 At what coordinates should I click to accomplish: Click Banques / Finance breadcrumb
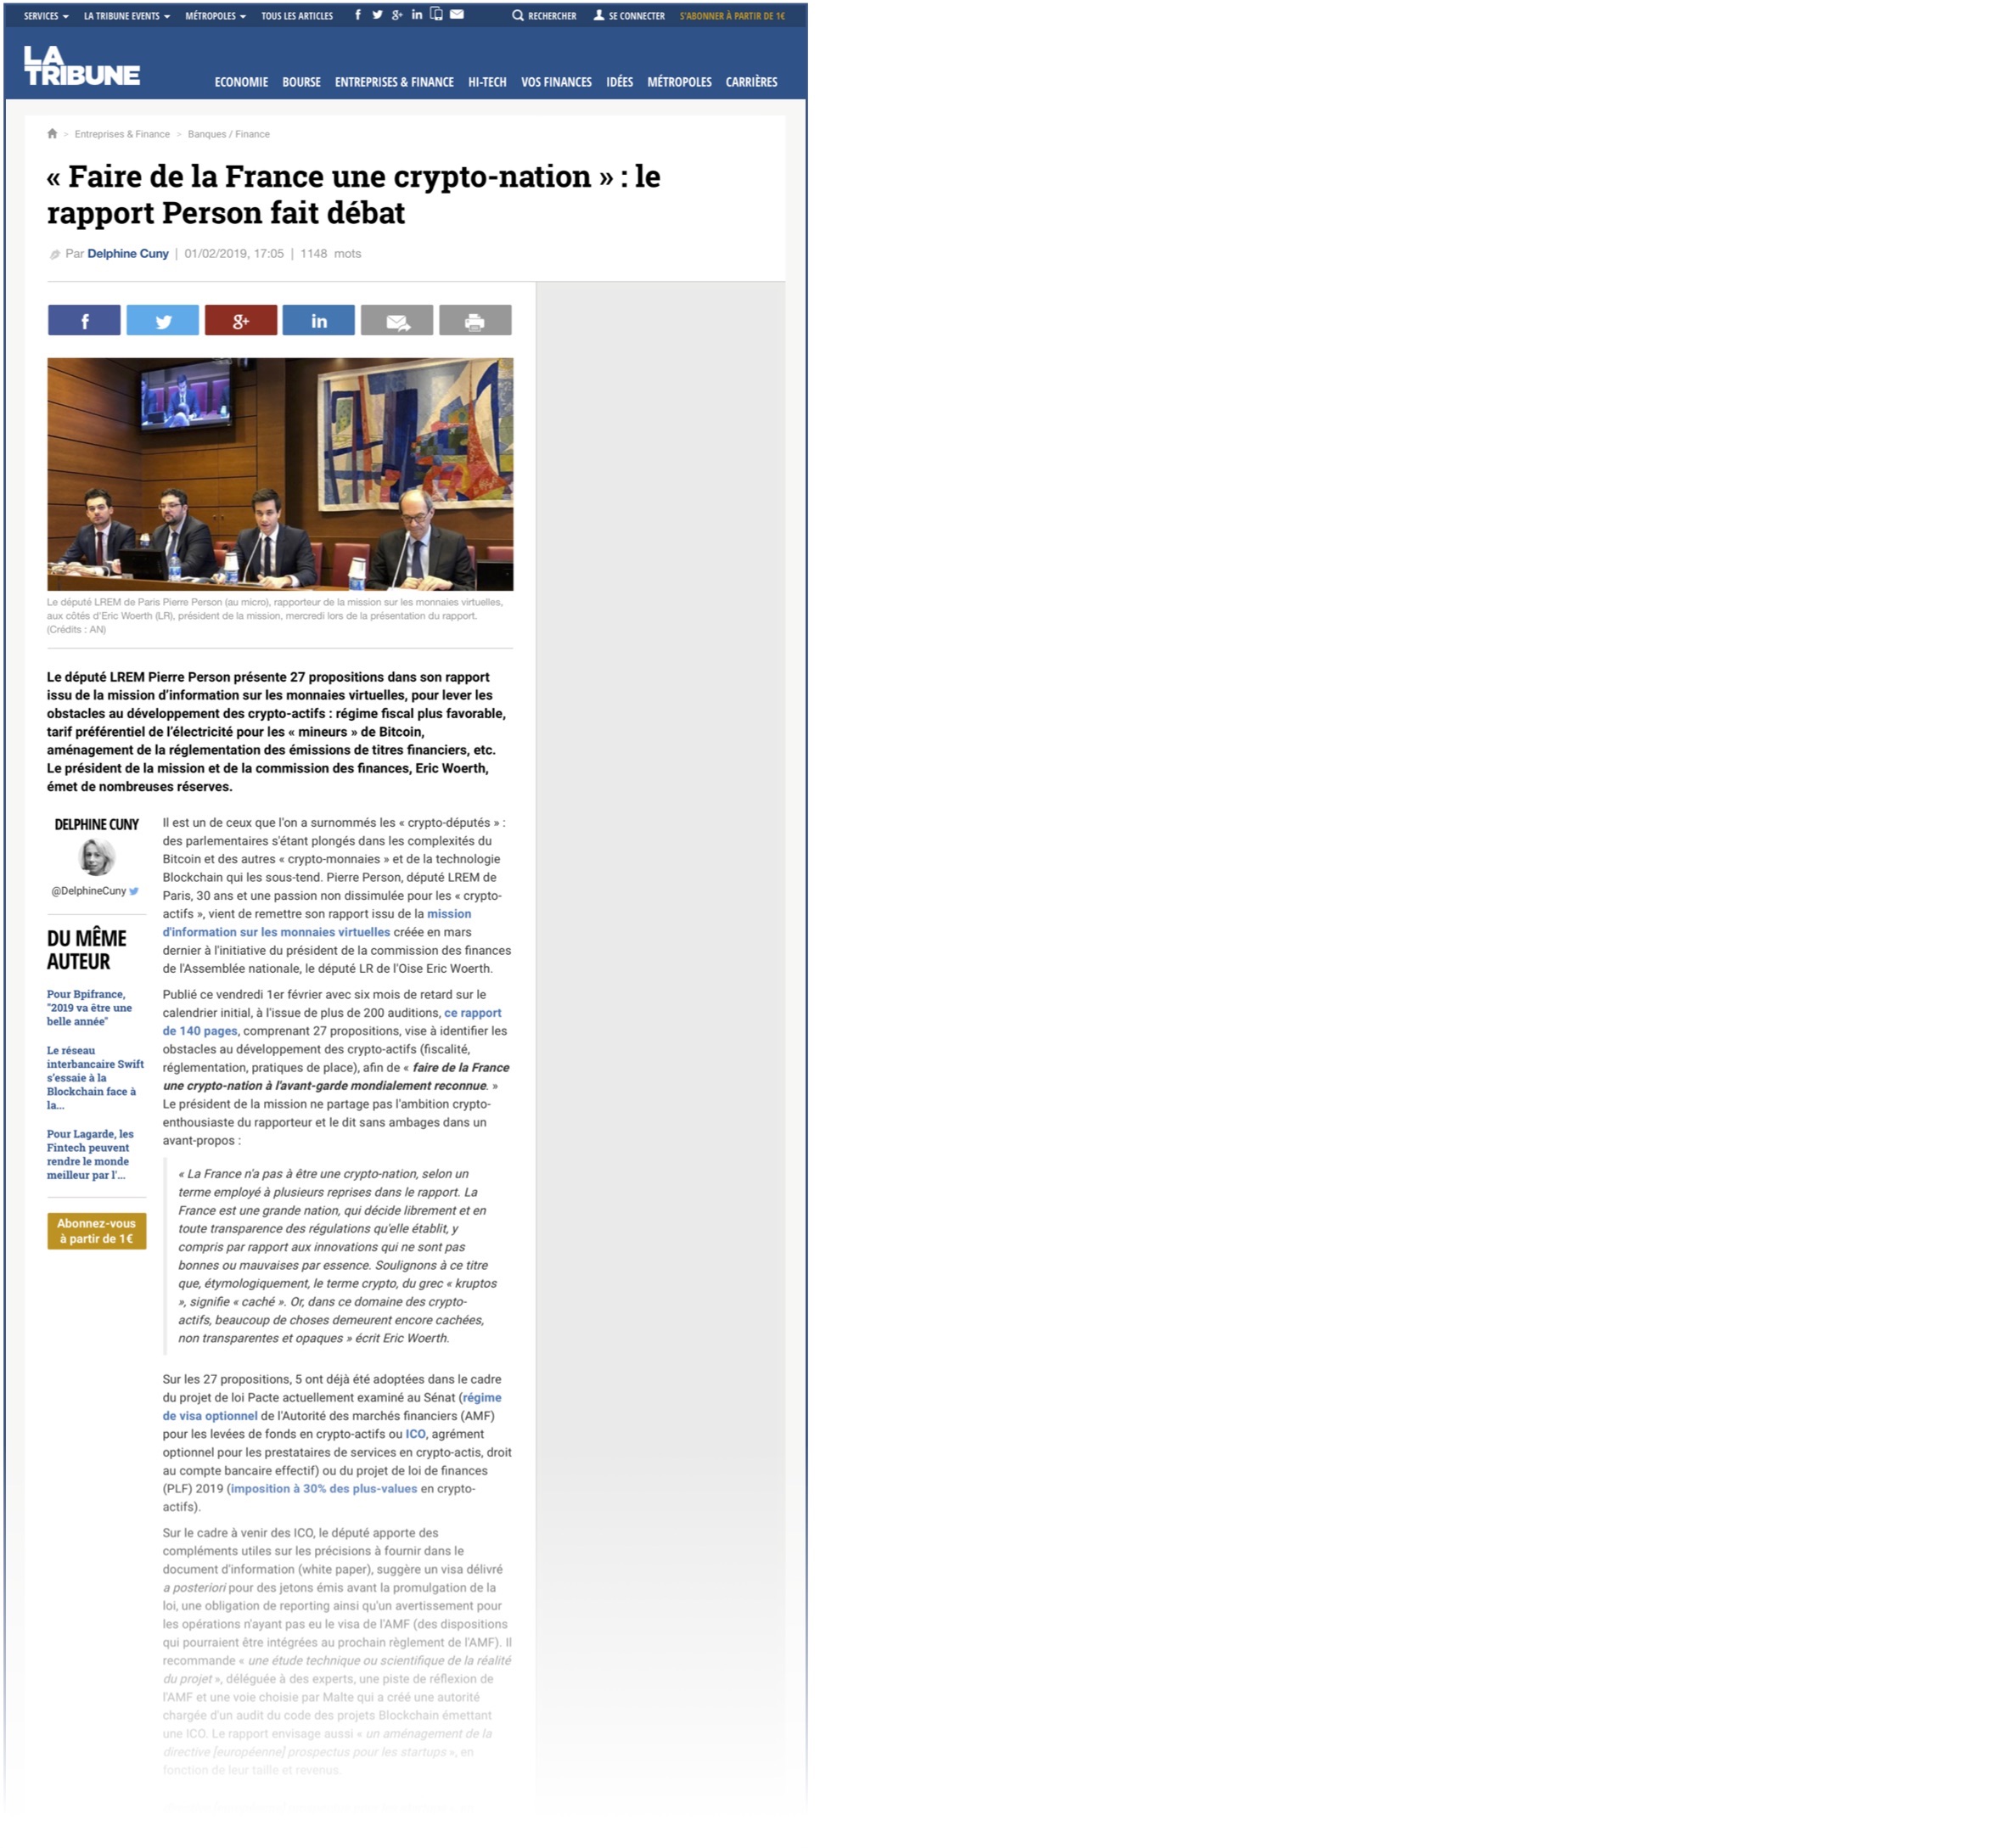tap(229, 134)
